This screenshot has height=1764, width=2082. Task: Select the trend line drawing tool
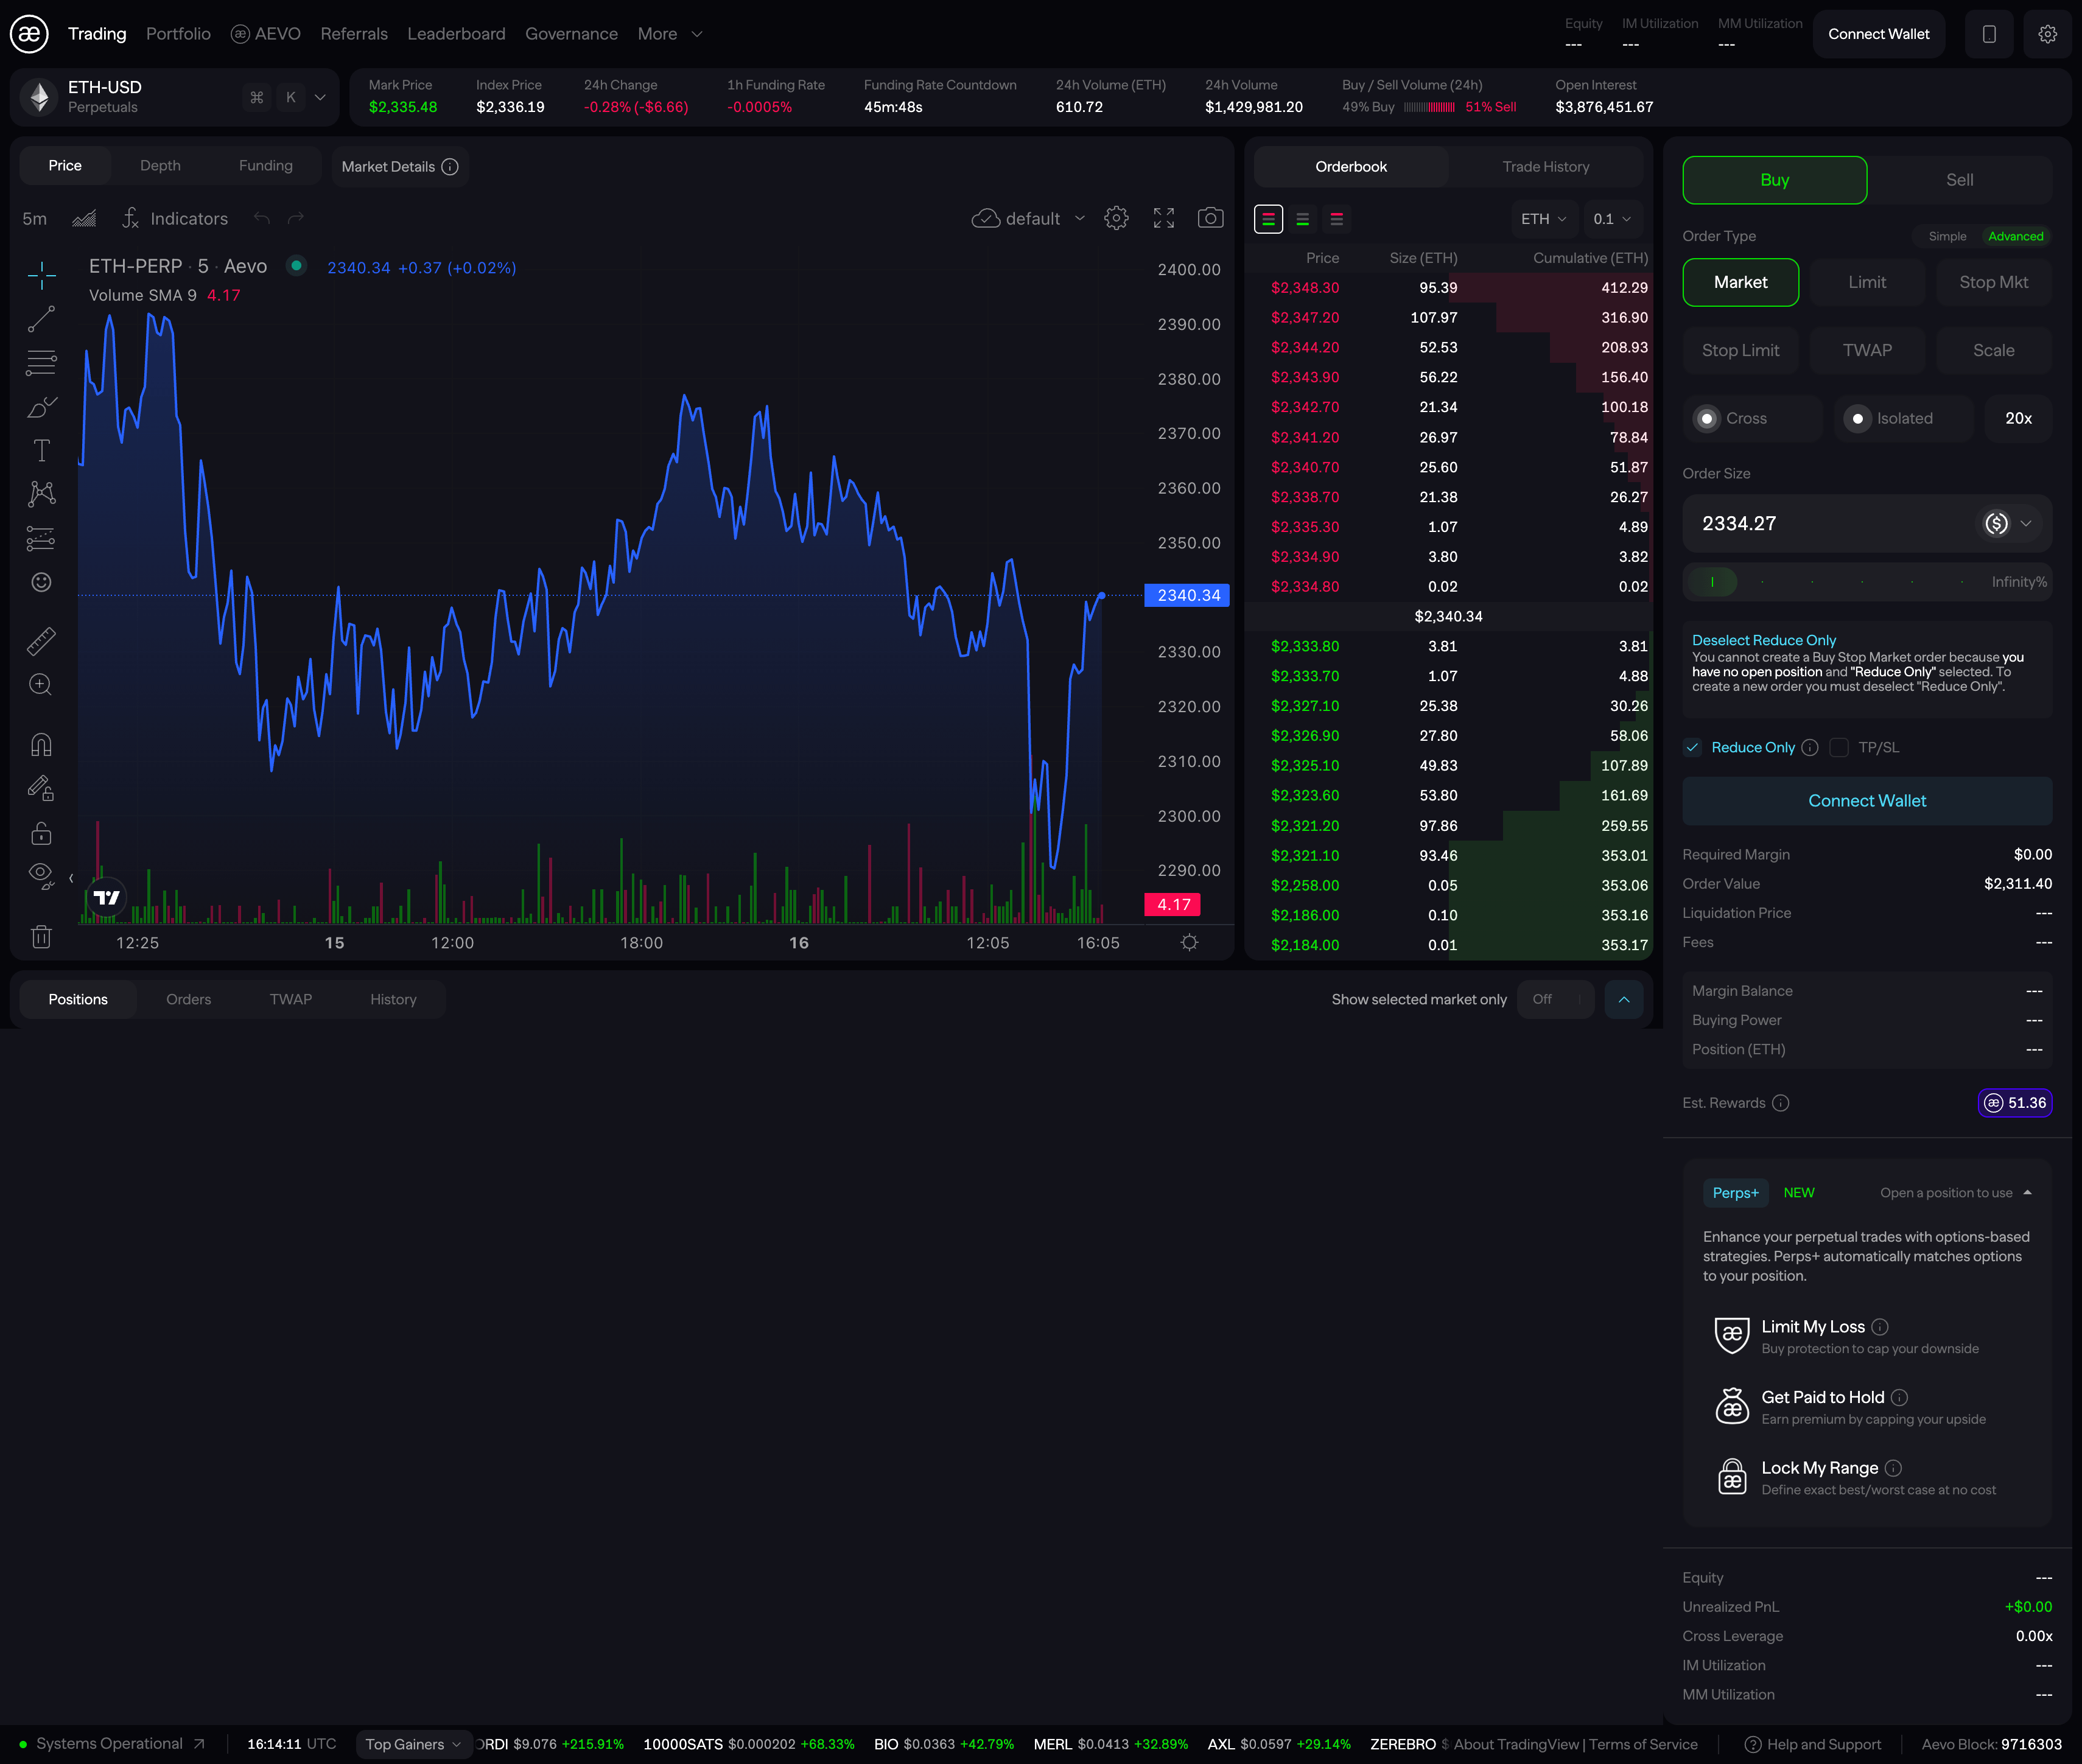(x=41, y=320)
